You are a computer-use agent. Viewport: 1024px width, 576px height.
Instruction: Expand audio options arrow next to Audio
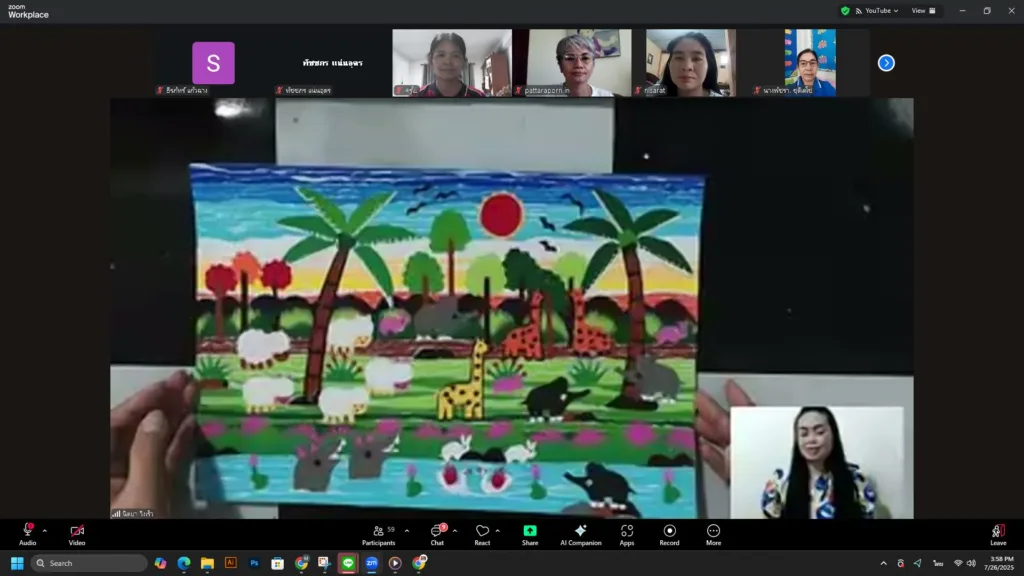[x=44, y=531]
